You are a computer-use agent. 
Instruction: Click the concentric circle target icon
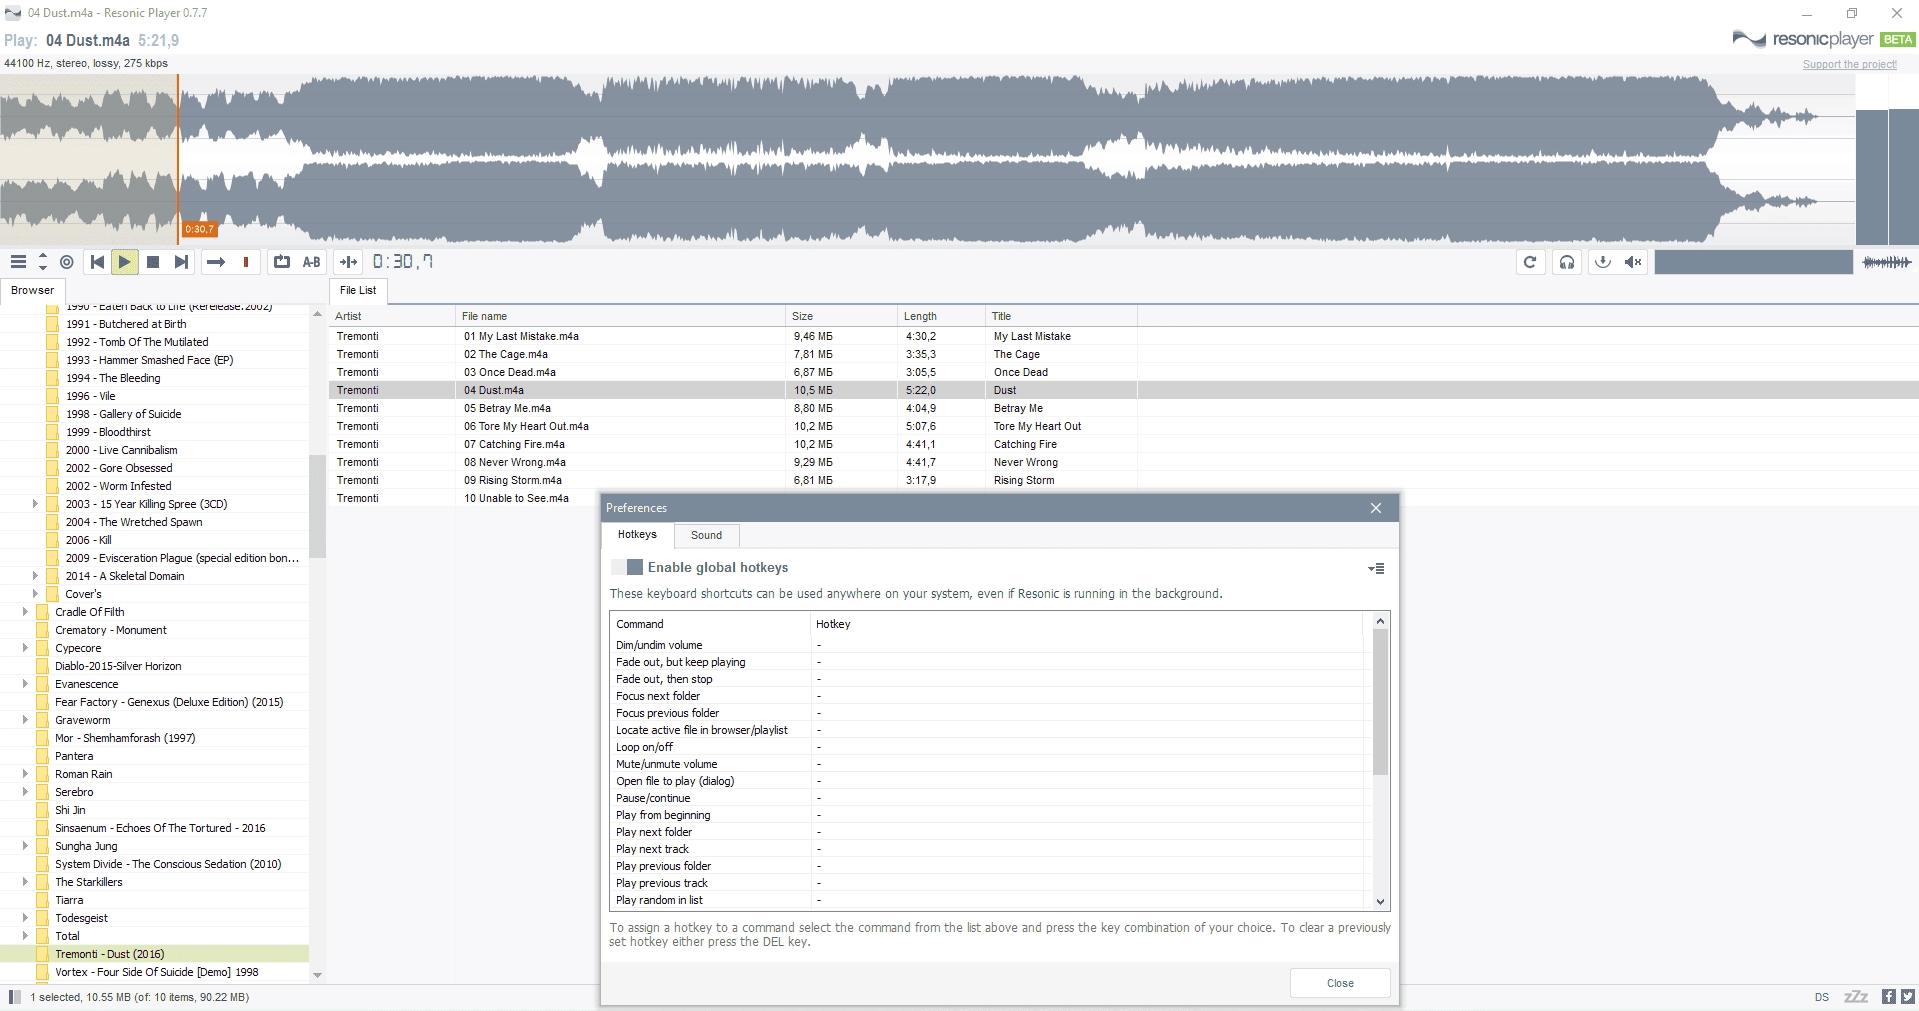pyautogui.click(x=67, y=262)
